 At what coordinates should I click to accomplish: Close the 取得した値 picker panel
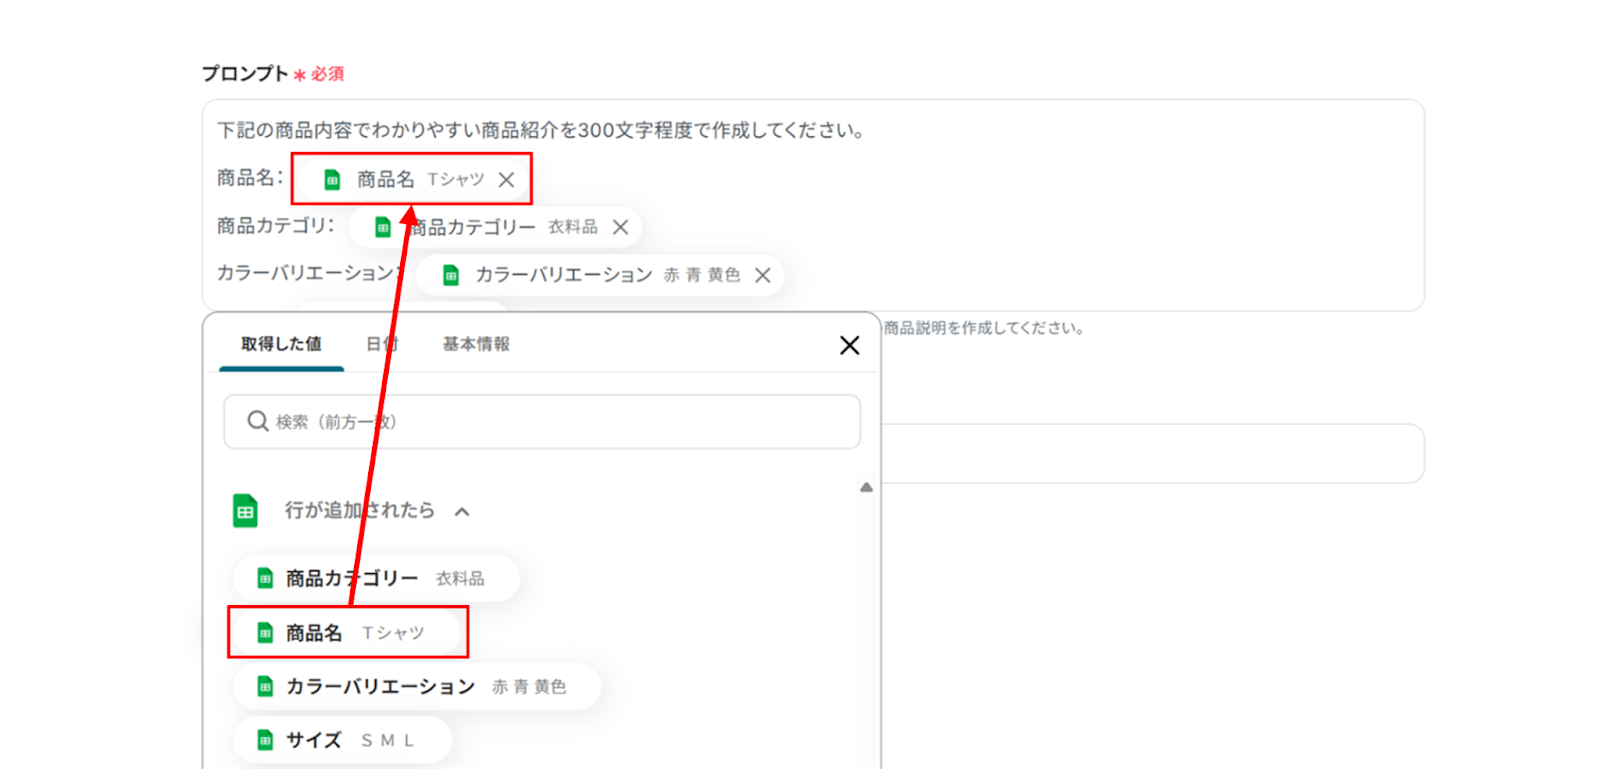849,345
